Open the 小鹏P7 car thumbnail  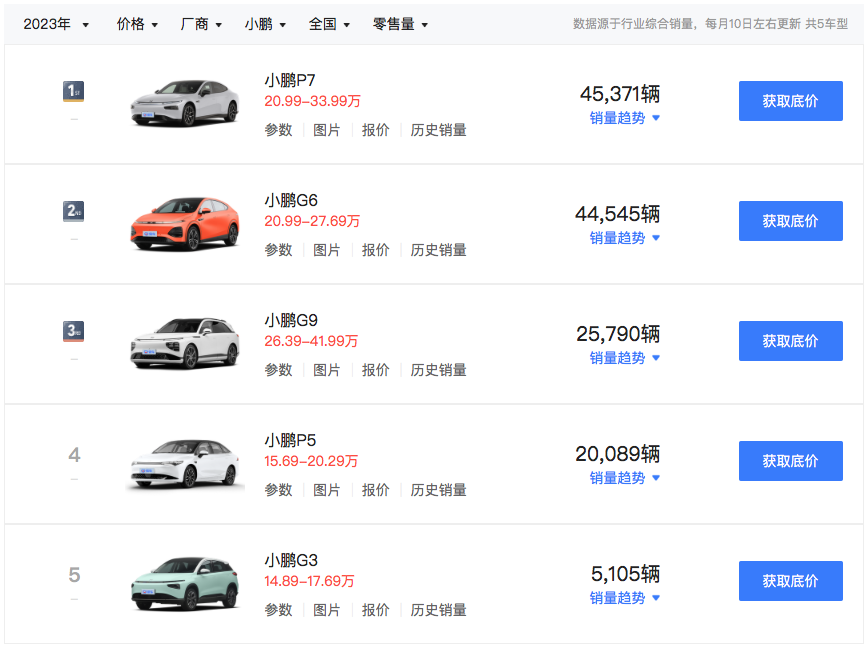pos(185,102)
